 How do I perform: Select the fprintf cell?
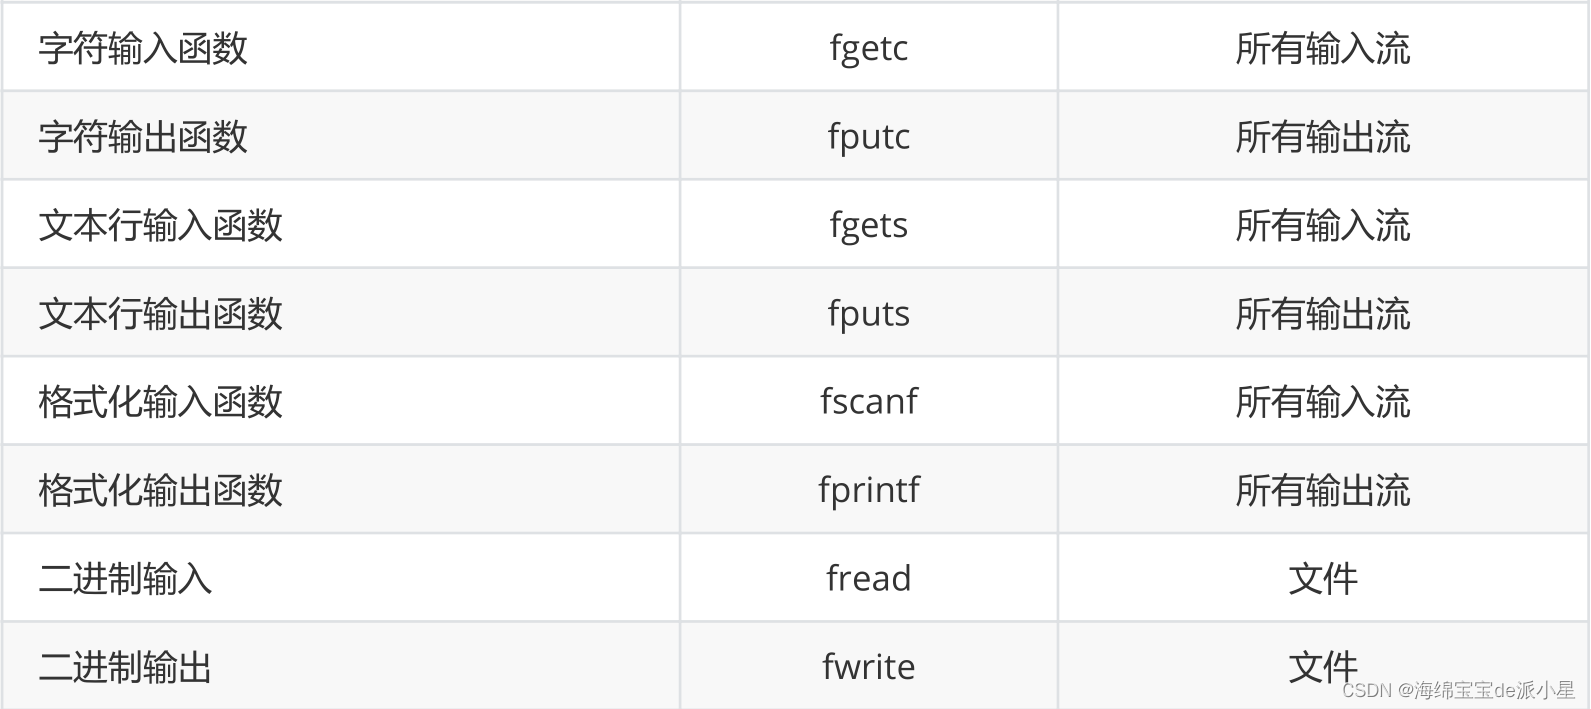(x=868, y=490)
